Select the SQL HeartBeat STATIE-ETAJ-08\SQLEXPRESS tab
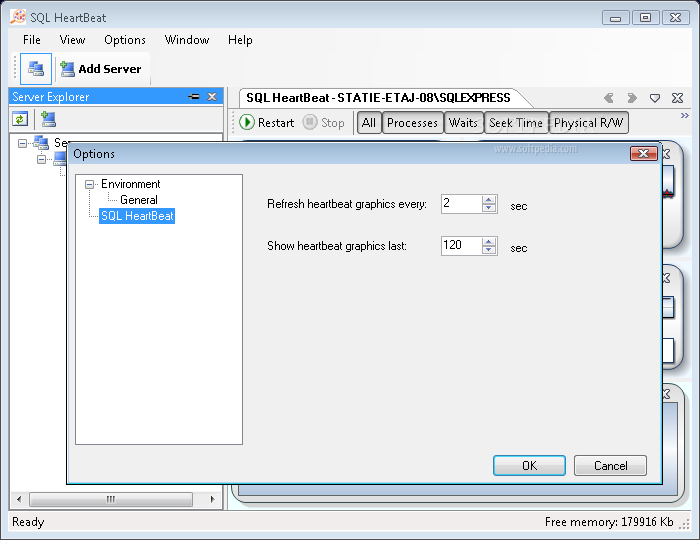This screenshot has width=700, height=540. coord(379,98)
